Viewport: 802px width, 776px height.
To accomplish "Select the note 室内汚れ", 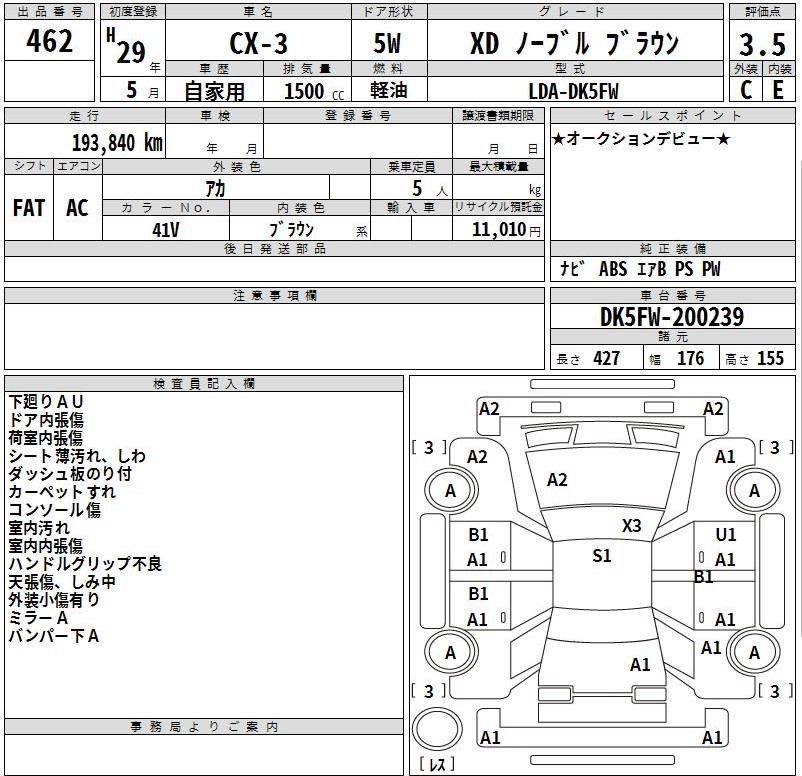I will [x=39, y=527].
